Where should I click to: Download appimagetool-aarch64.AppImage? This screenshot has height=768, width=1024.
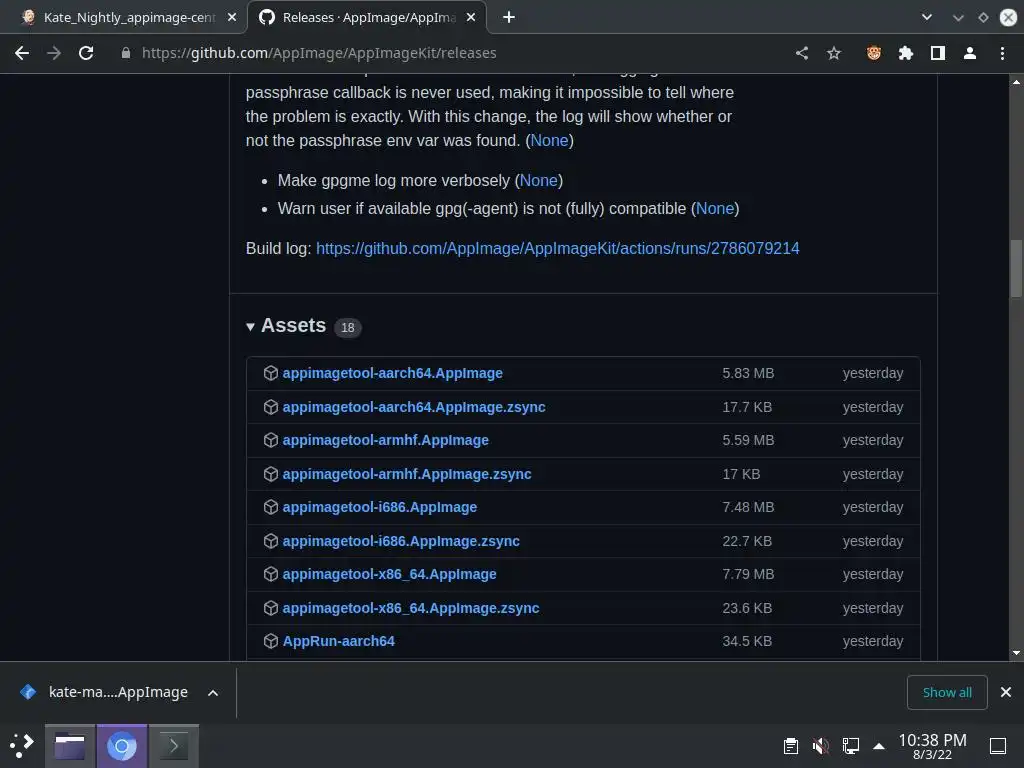tap(392, 373)
